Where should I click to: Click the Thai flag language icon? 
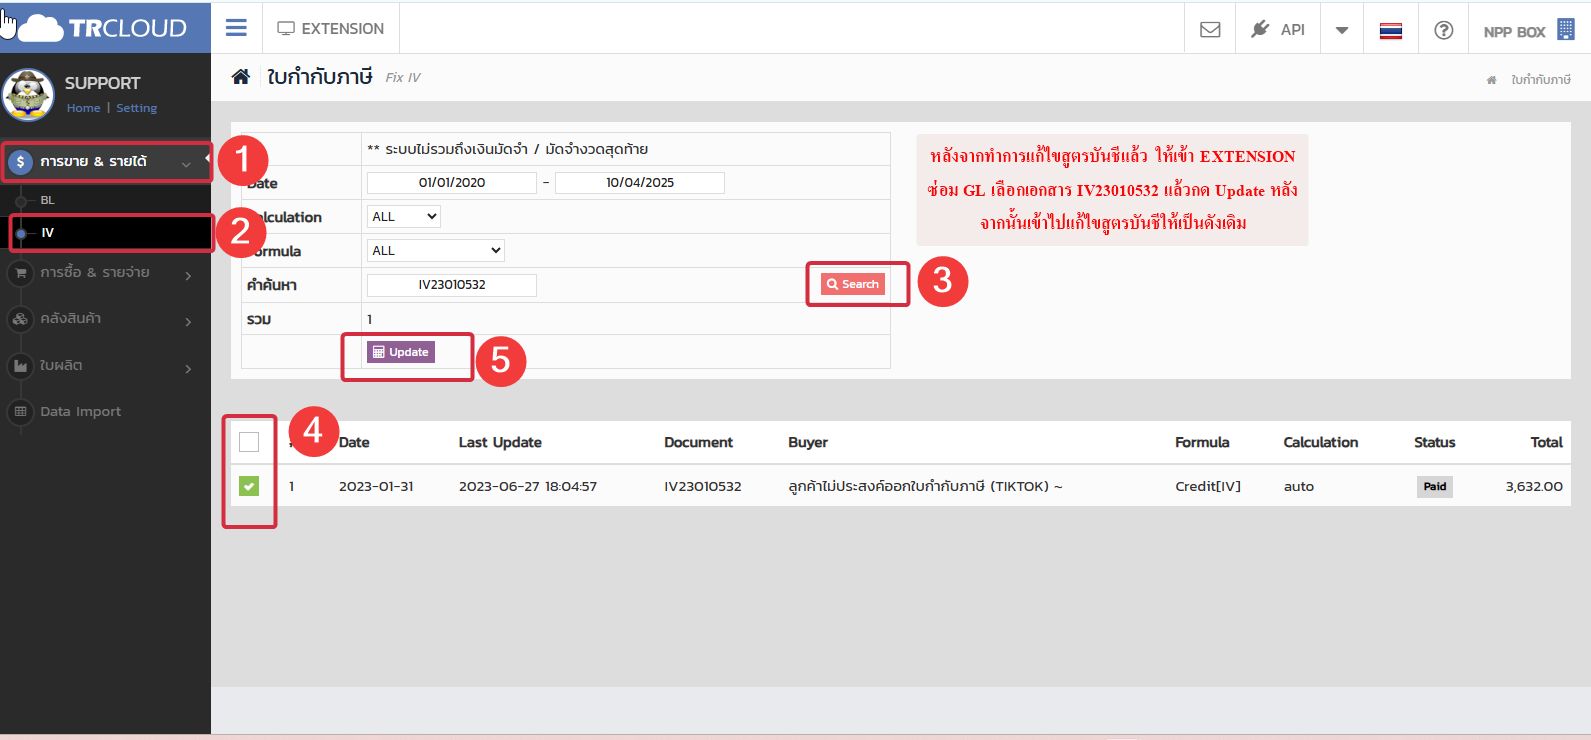coord(1390,30)
